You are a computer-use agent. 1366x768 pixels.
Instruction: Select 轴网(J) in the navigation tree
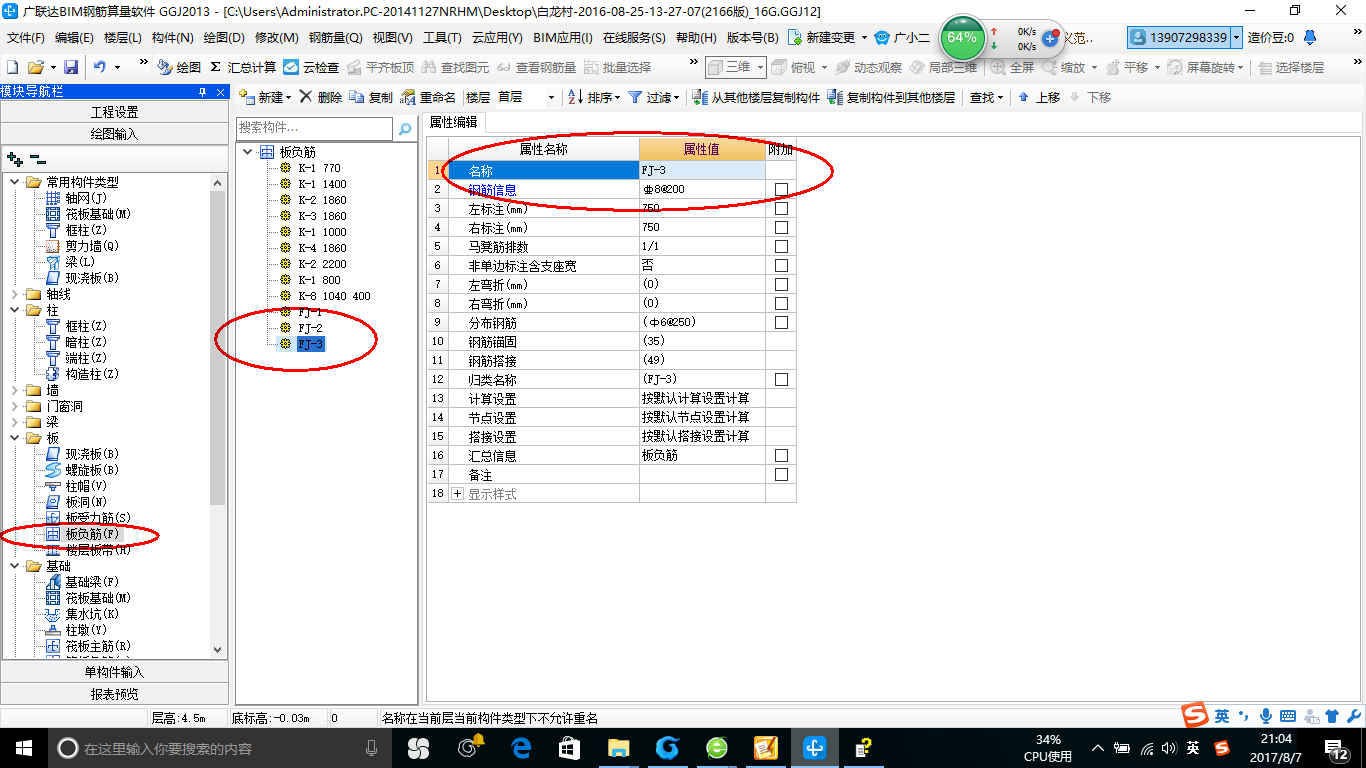pos(84,198)
